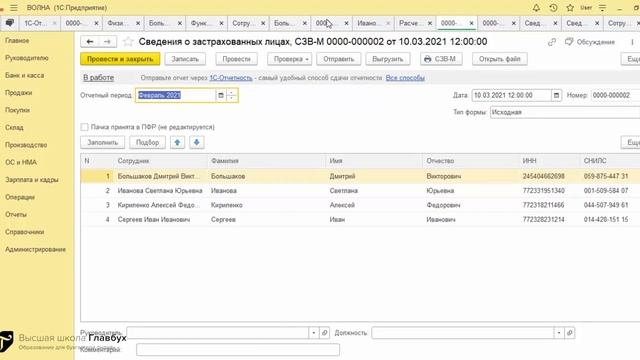Image resolution: width=640 pixels, height=360 pixels.
Task: Open Зарплата и кадры section
Action: point(31,180)
